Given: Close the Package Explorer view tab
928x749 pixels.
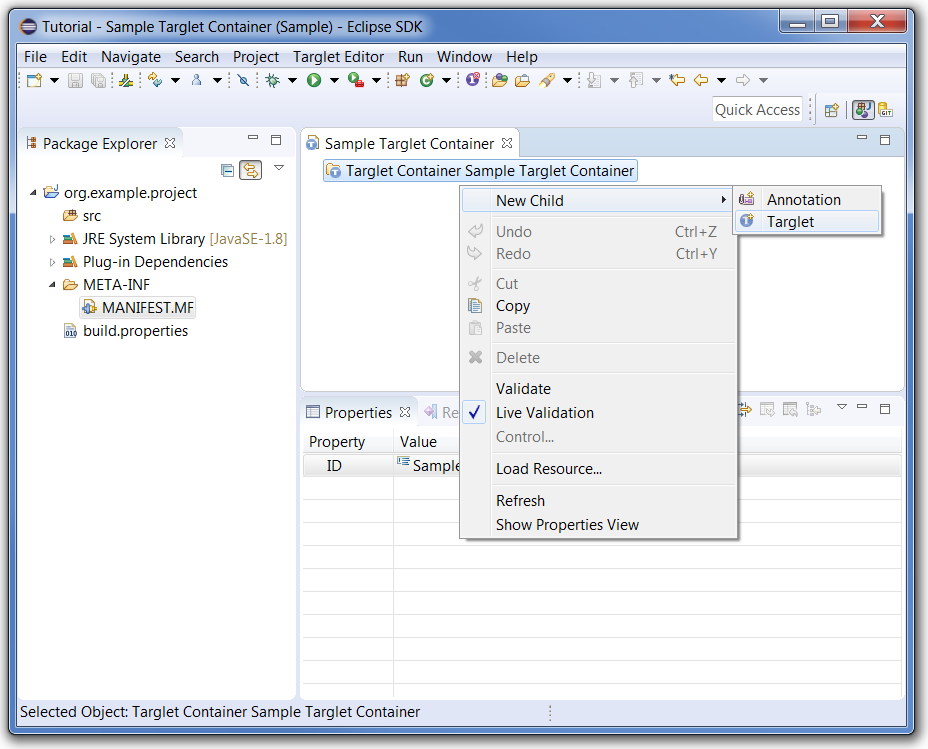Looking at the screenshot, I should (x=170, y=143).
